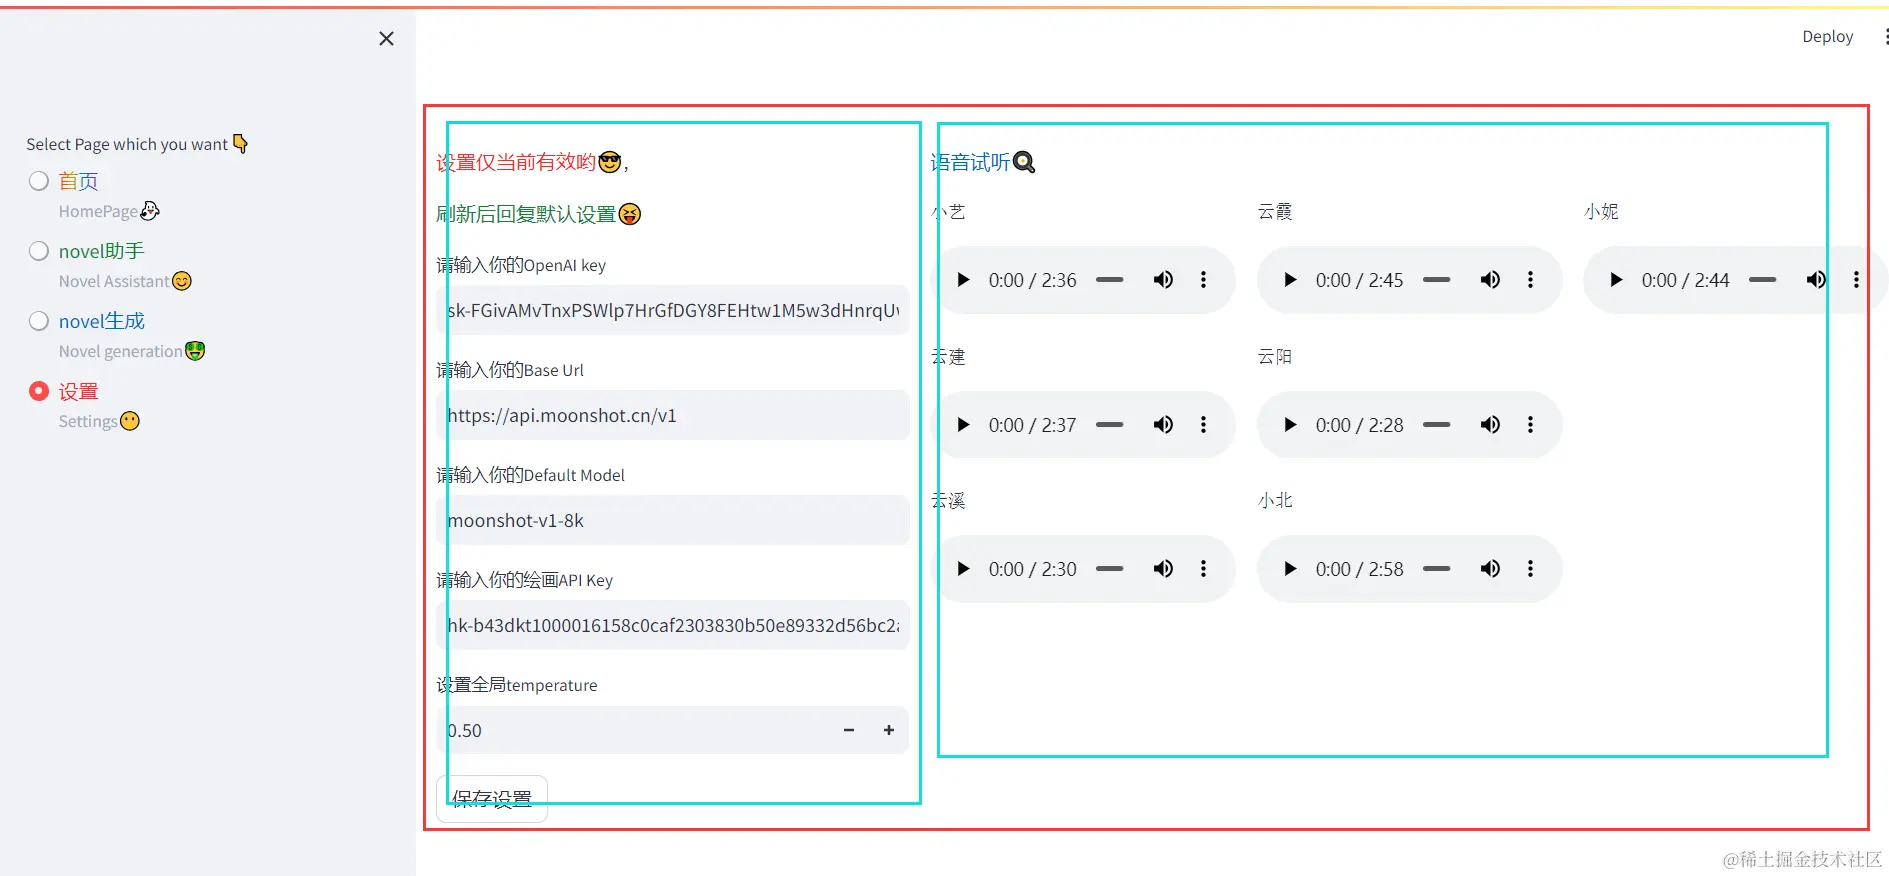Screen dimensions: 1889x876
Task: Mute the 云霞 audio player
Action: tap(1490, 280)
